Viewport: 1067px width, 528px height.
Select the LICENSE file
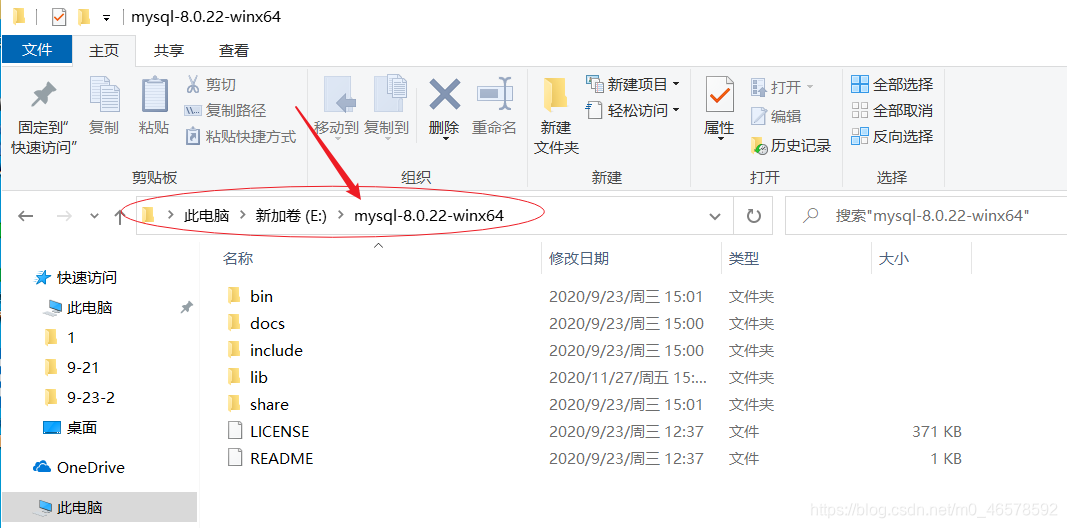[x=280, y=431]
